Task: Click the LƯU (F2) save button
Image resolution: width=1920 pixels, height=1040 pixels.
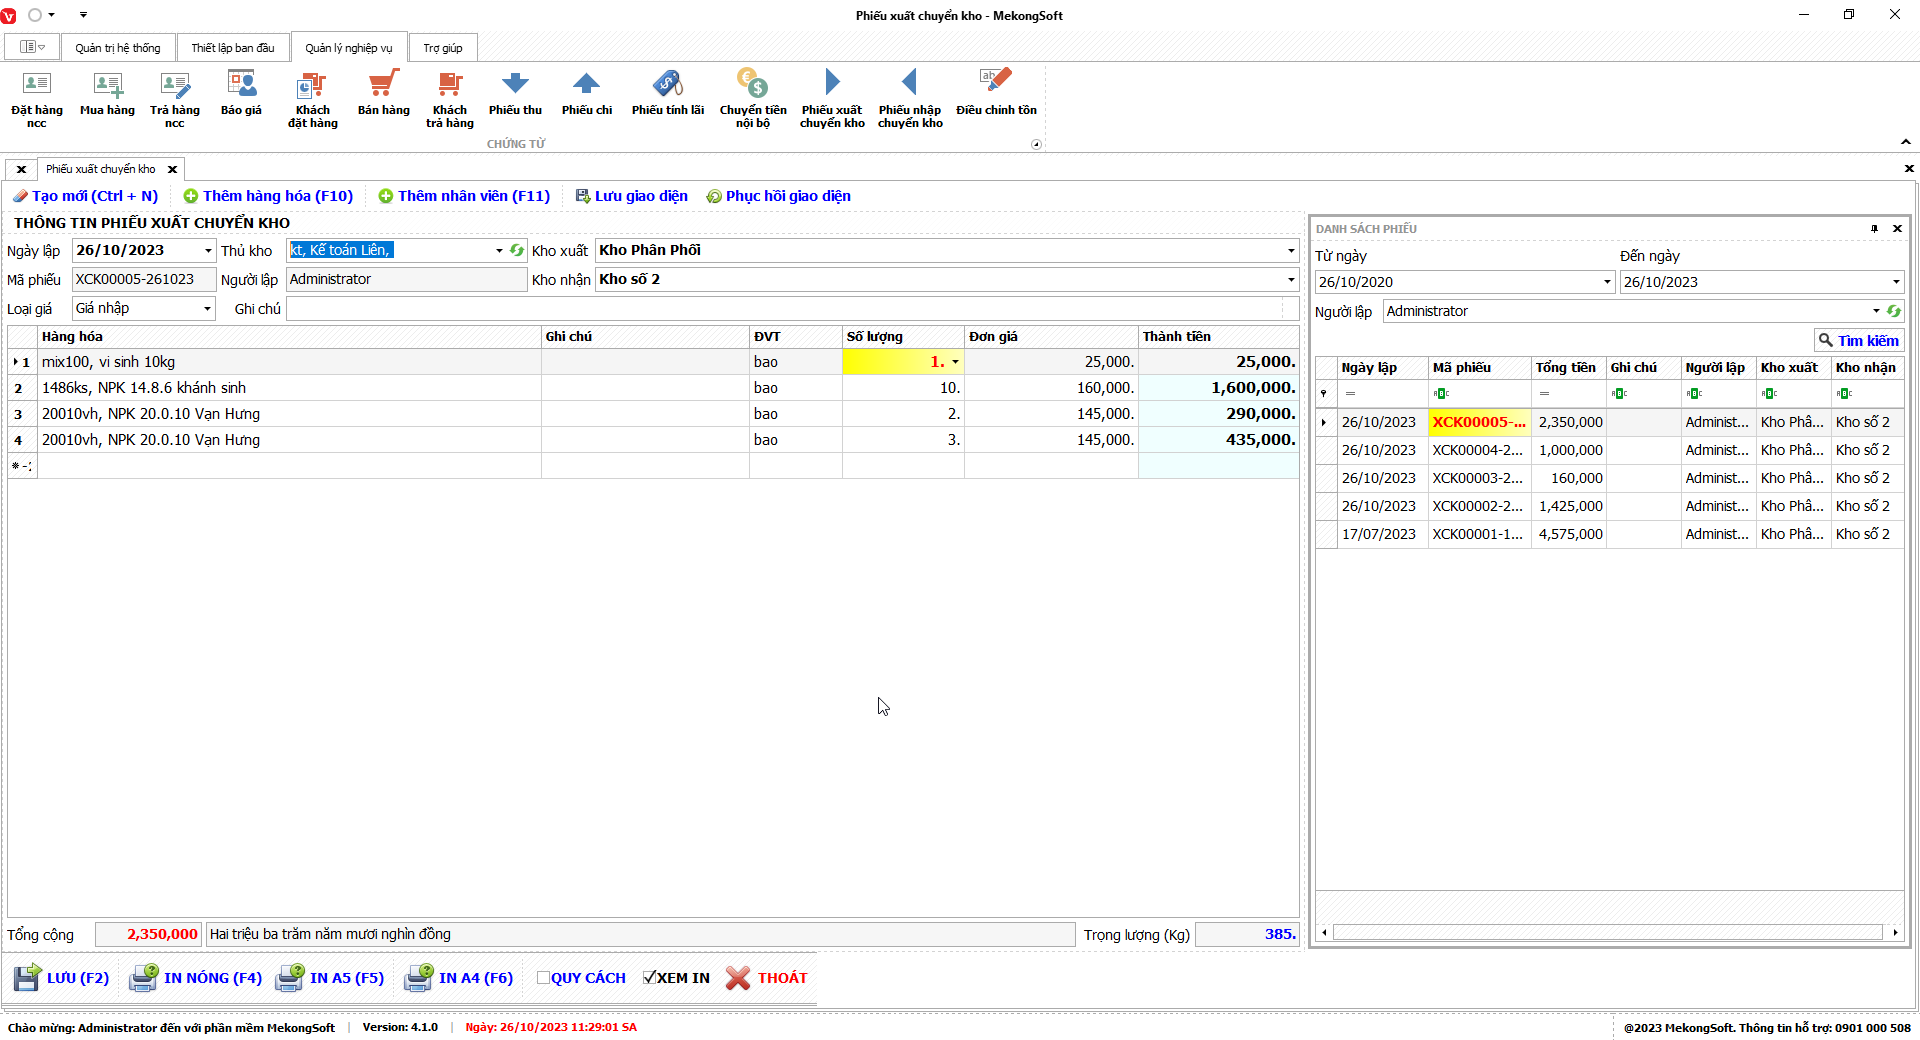Action: tap(62, 978)
